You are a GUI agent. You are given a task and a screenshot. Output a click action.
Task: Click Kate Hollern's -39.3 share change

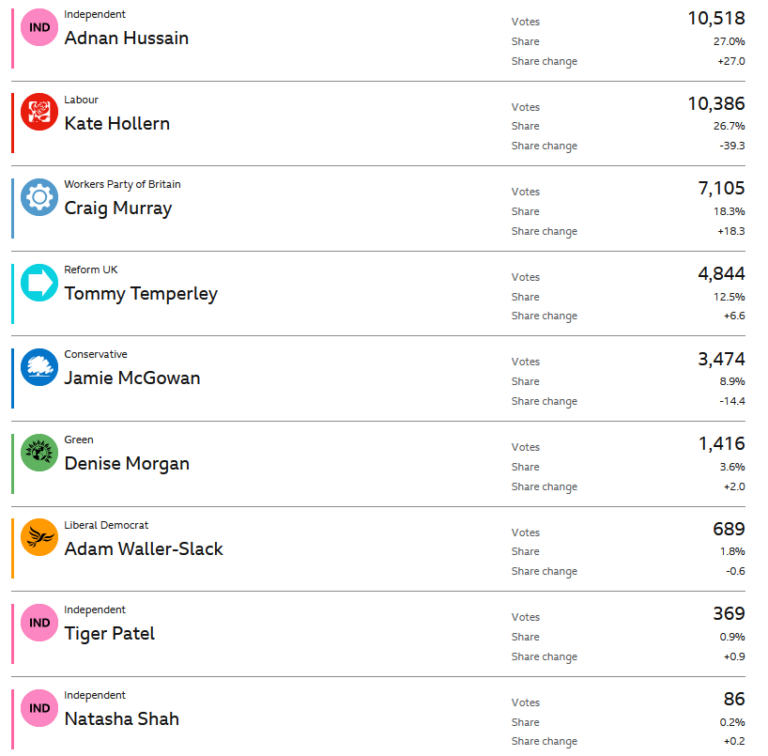pyautogui.click(x=729, y=146)
